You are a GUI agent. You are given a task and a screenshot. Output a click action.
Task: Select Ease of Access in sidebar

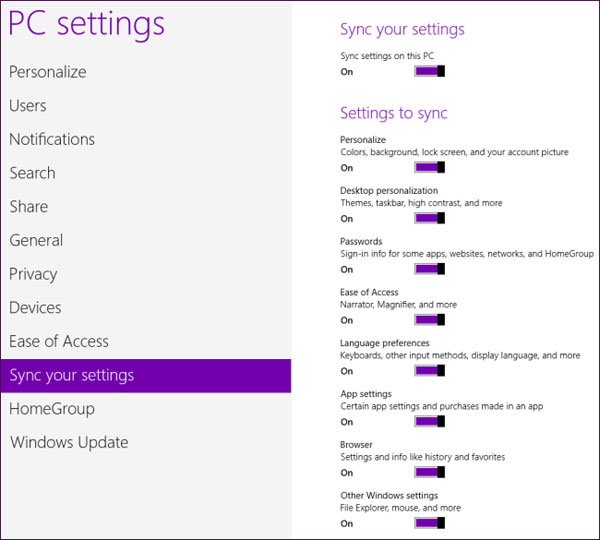coord(59,342)
